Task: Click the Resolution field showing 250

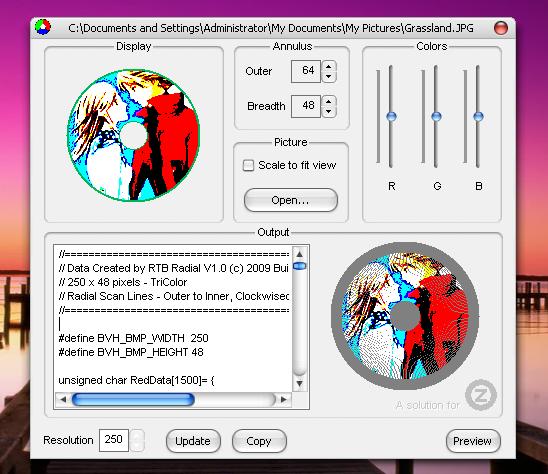Action: (x=114, y=440)
